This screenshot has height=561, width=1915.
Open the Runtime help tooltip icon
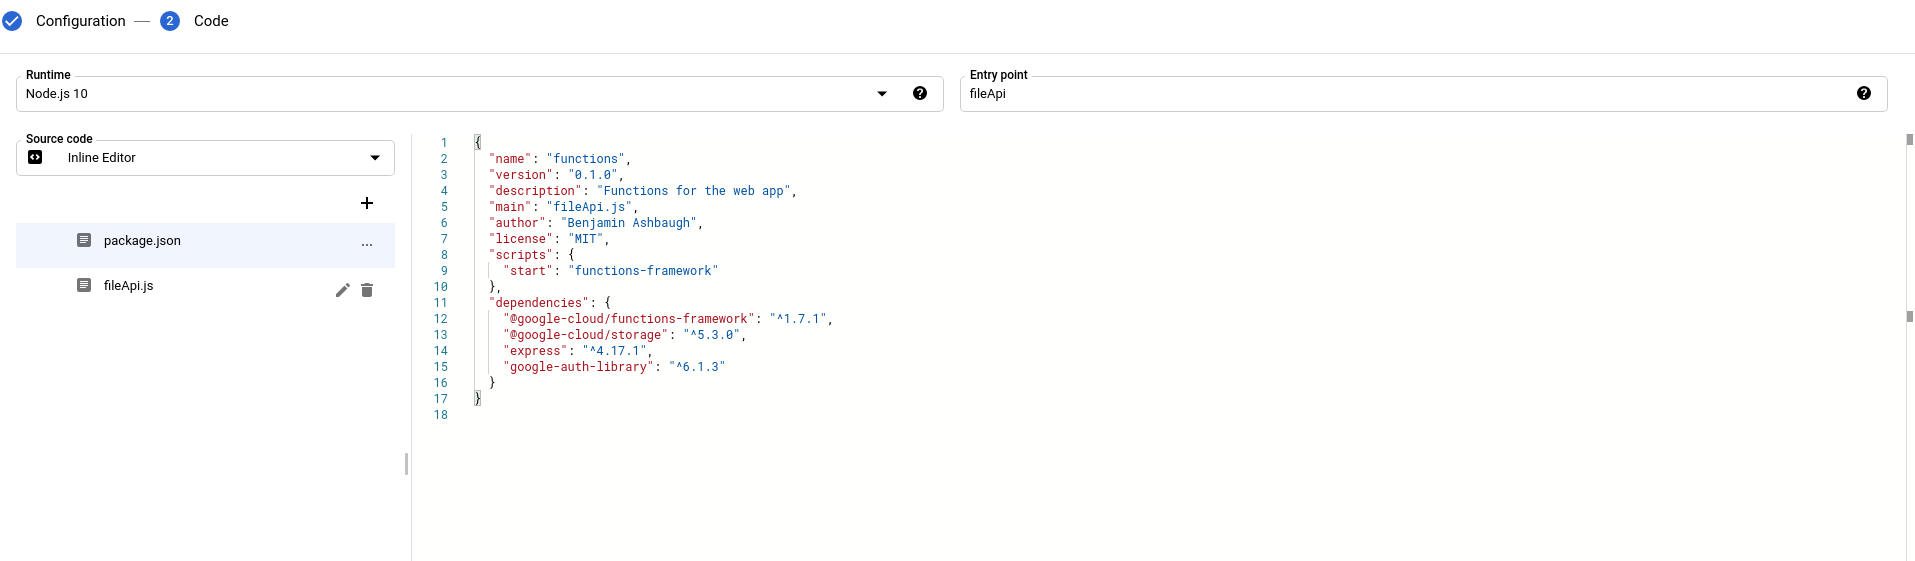tap(920, 94)
